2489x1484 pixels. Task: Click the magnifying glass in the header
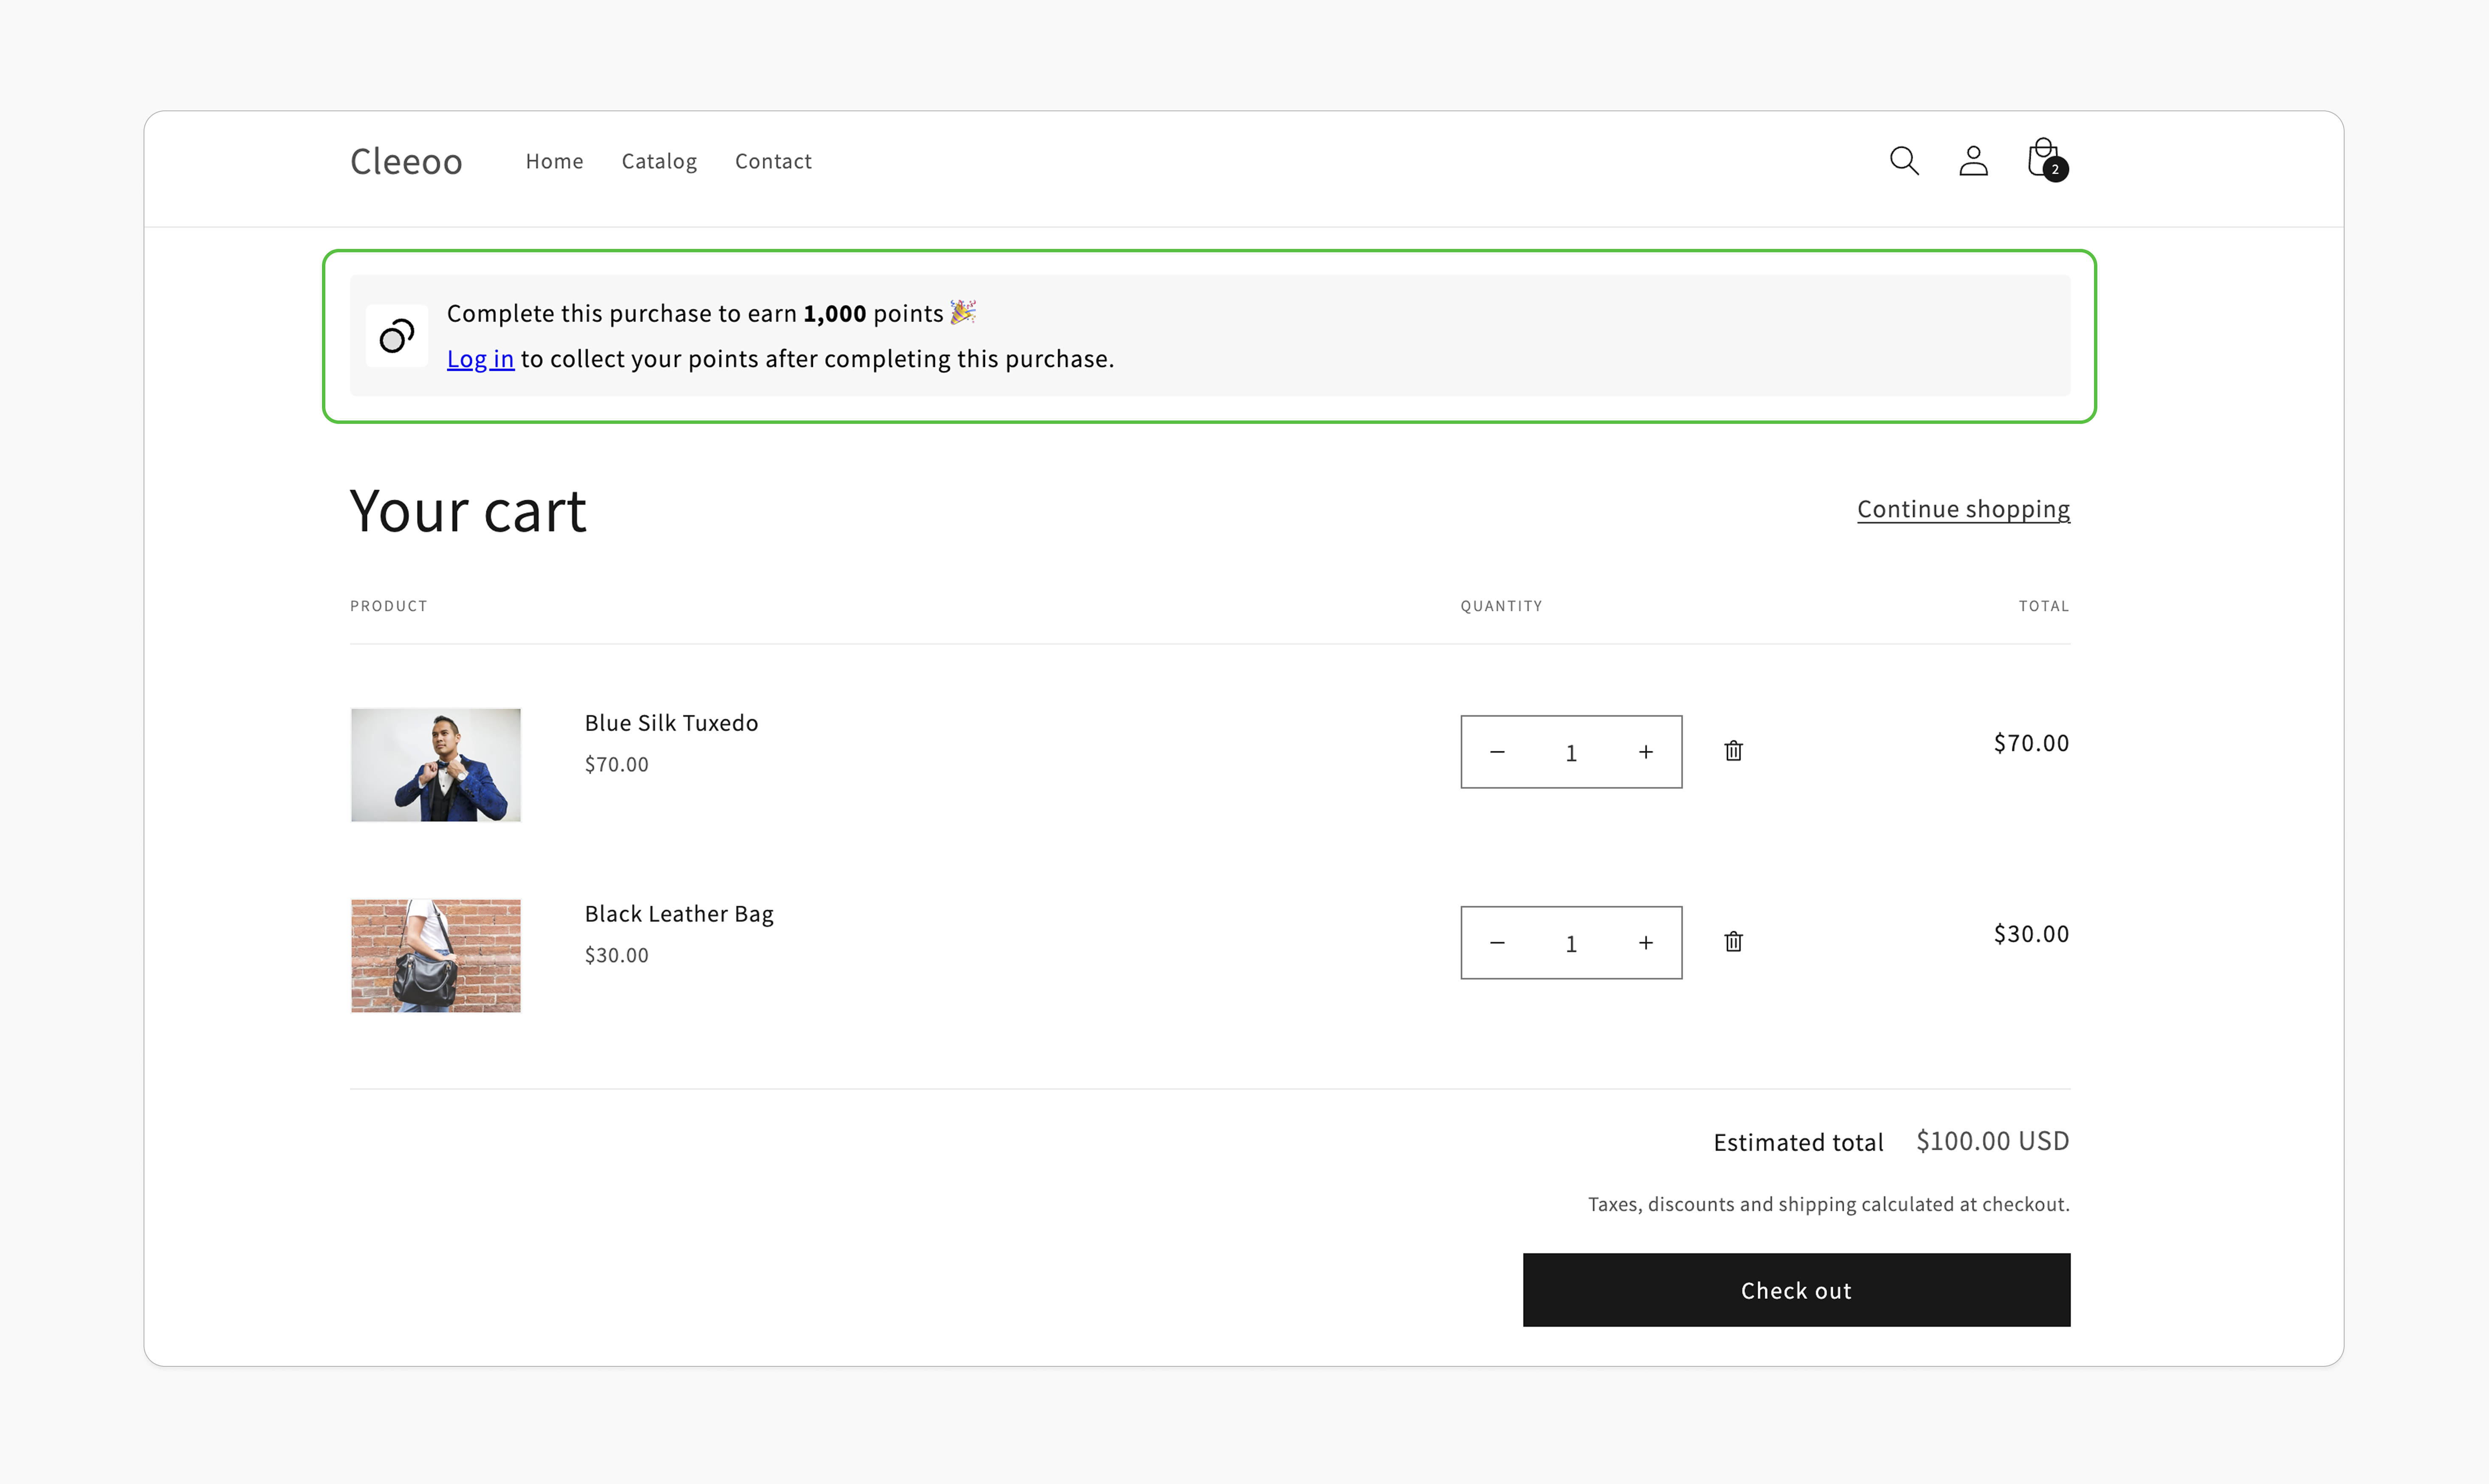click(x=1903, y=160)
